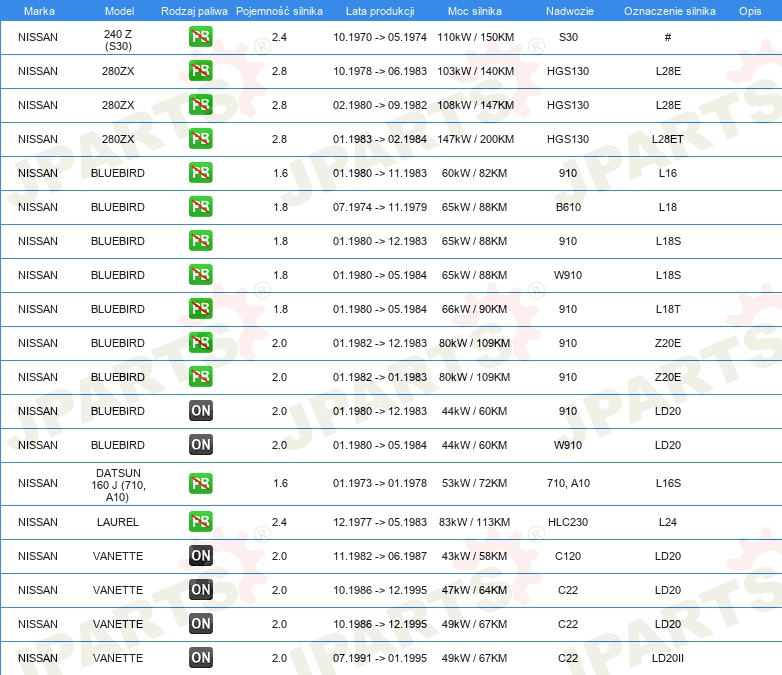Select the '147kW / 200KM' power cell
The width and height of the screenshot is (782, 675).
coord(475,139)
